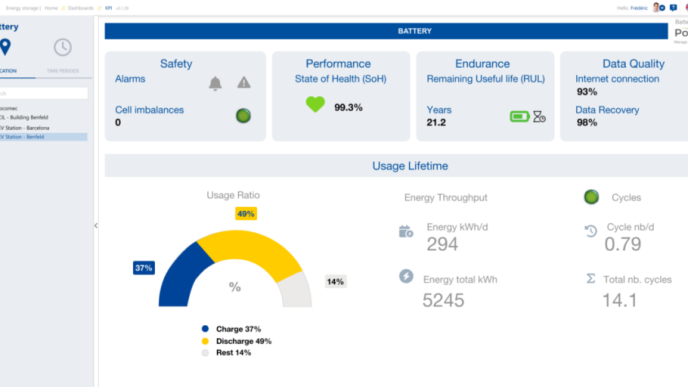Click the calendar icon beside Energy kWh/d
The height and width of the screenshot is (387, 688).
[406, 231]
